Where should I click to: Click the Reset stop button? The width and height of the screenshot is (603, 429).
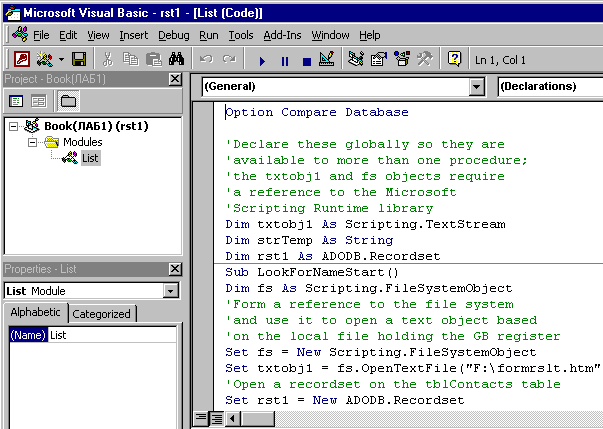[306, 61]
